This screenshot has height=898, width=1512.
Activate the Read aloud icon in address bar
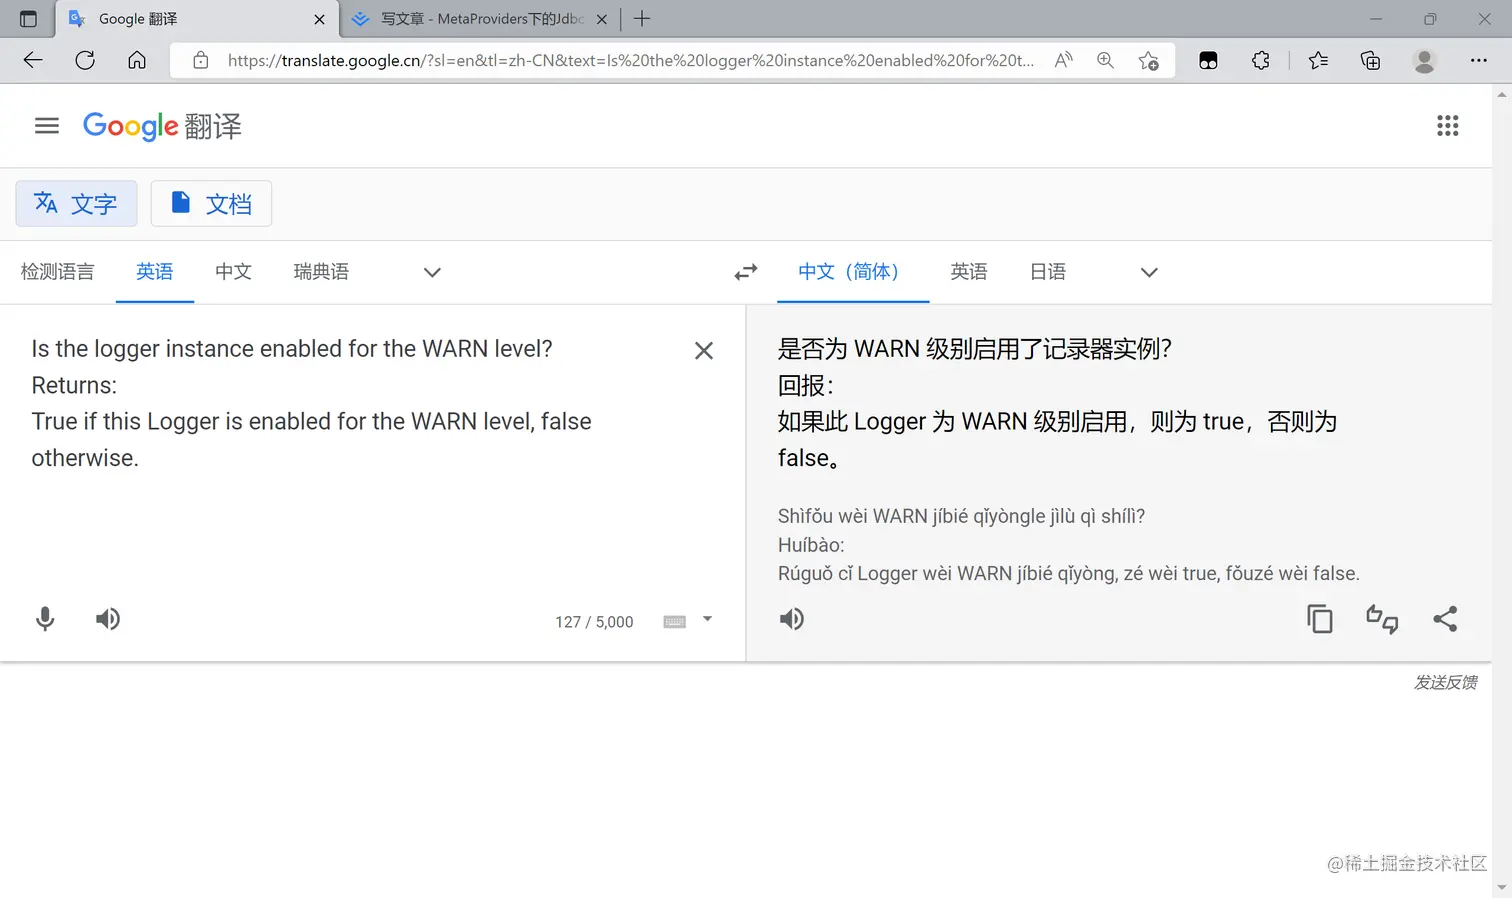click(x=1063, y=60)
